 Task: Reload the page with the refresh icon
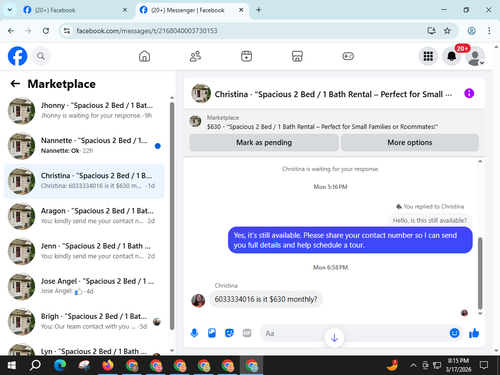click(x=46, y=31)
